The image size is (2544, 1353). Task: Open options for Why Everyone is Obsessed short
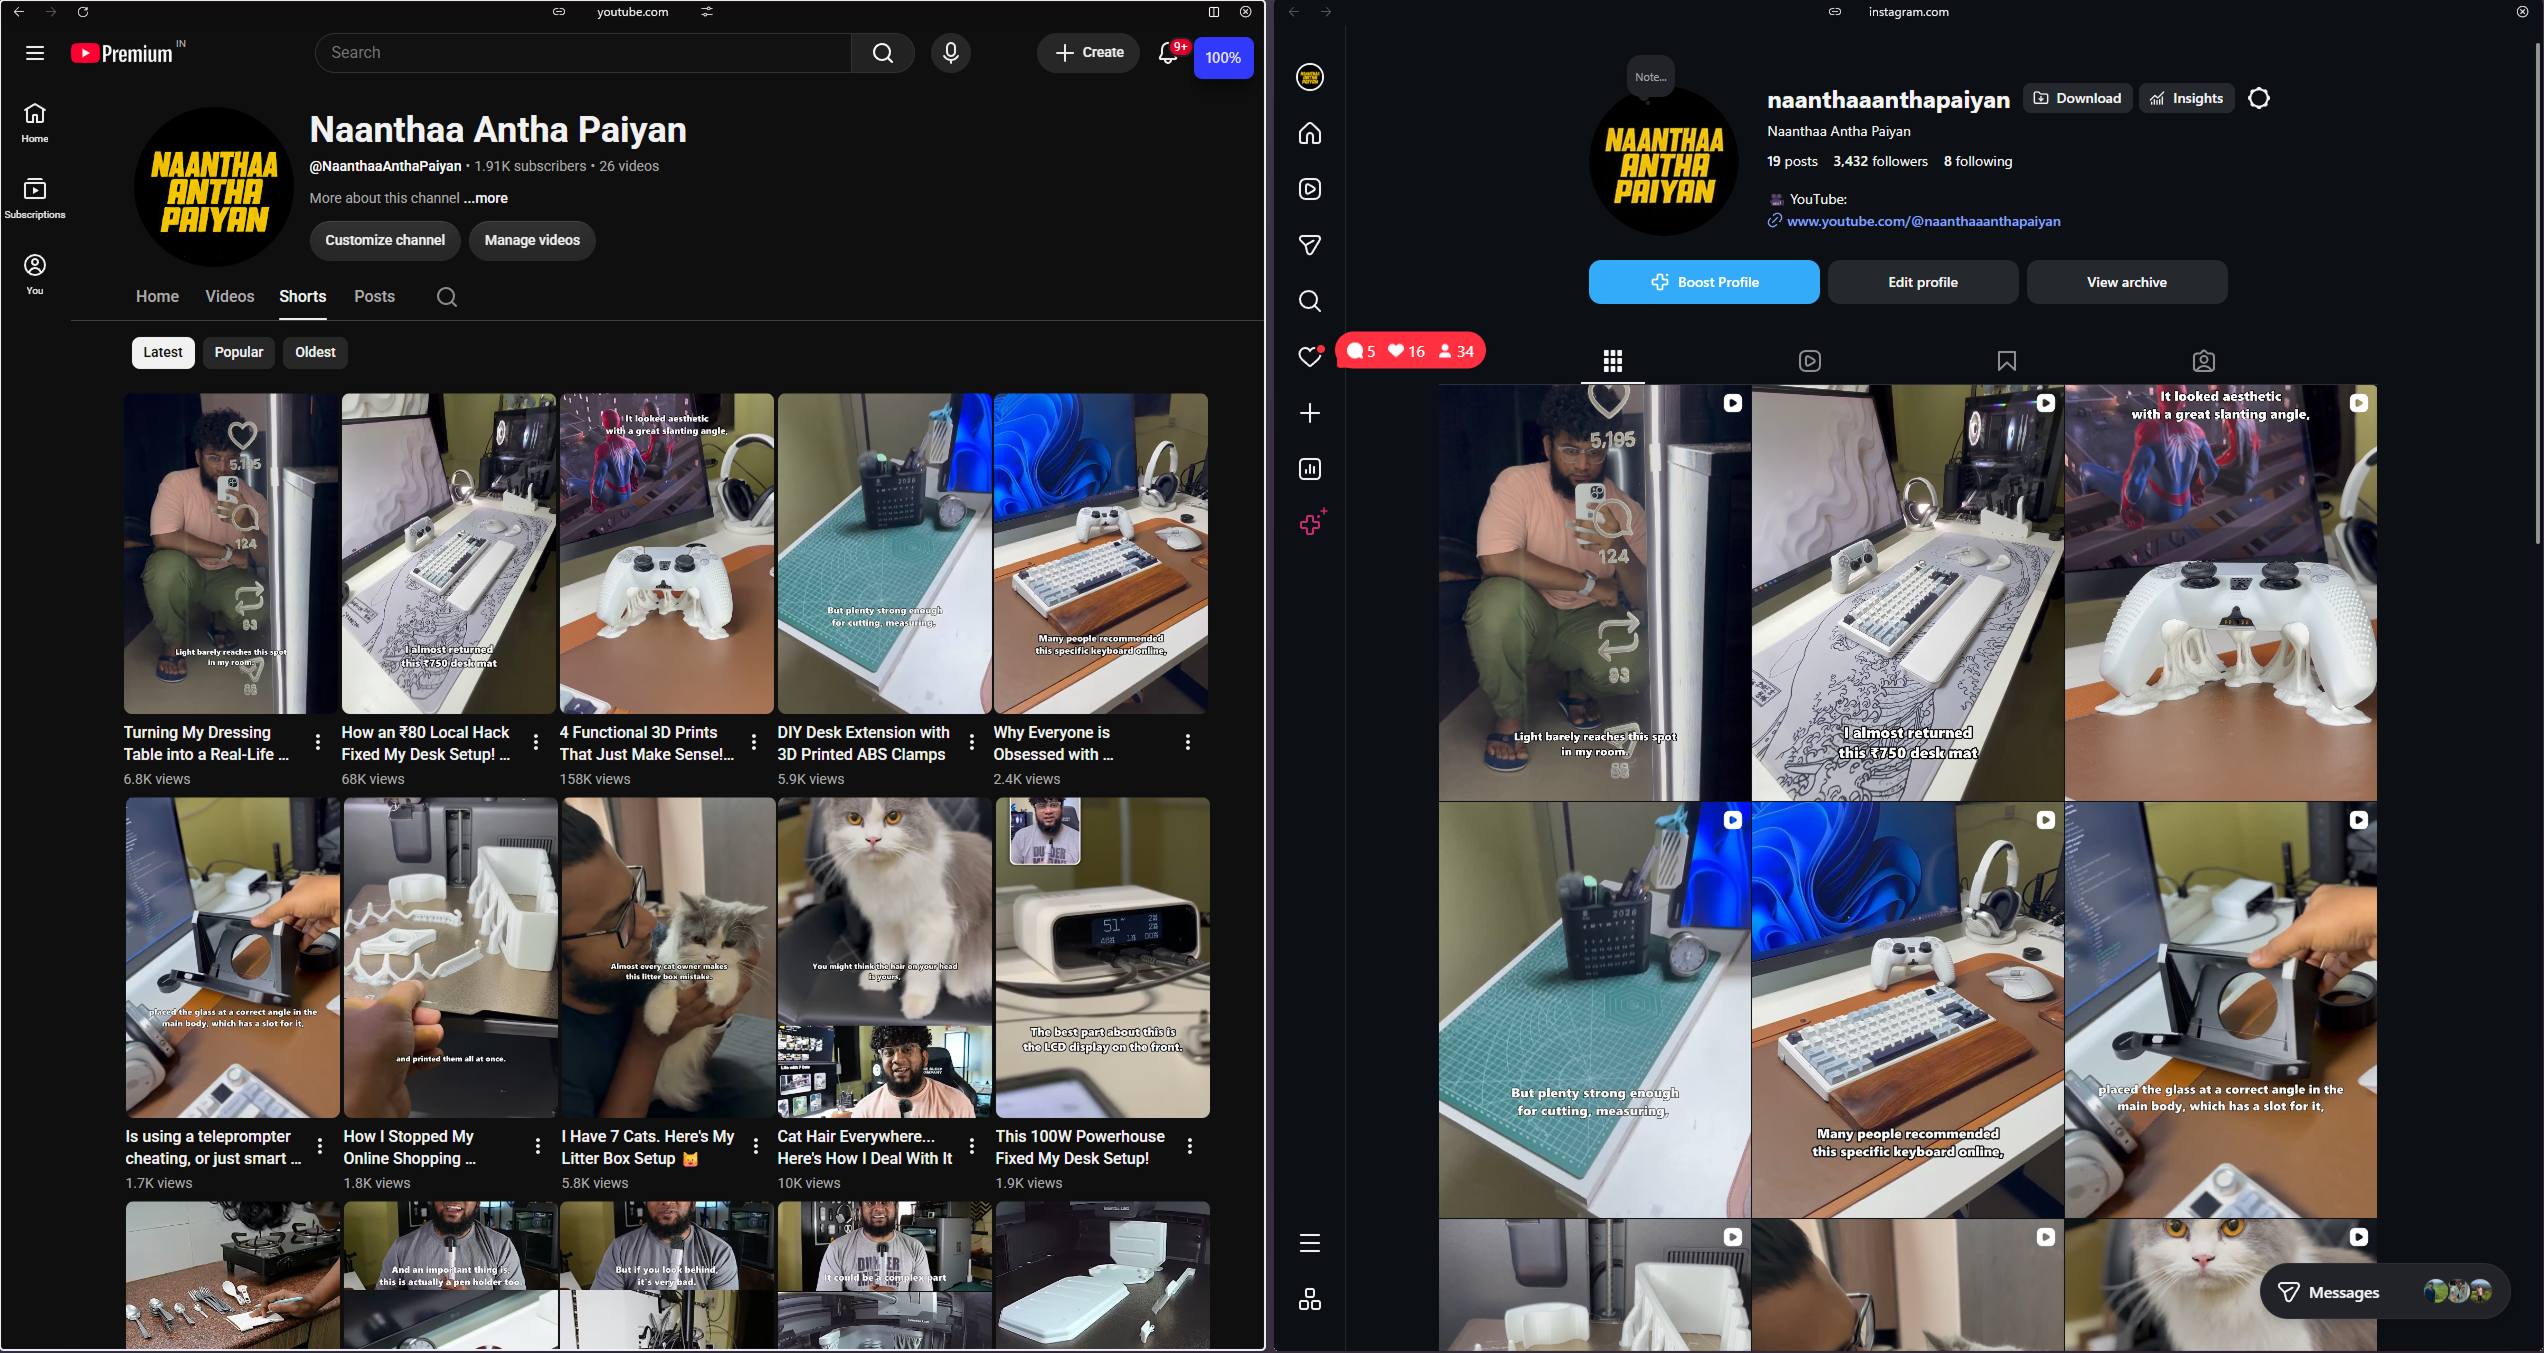[x=1188, y=742]
